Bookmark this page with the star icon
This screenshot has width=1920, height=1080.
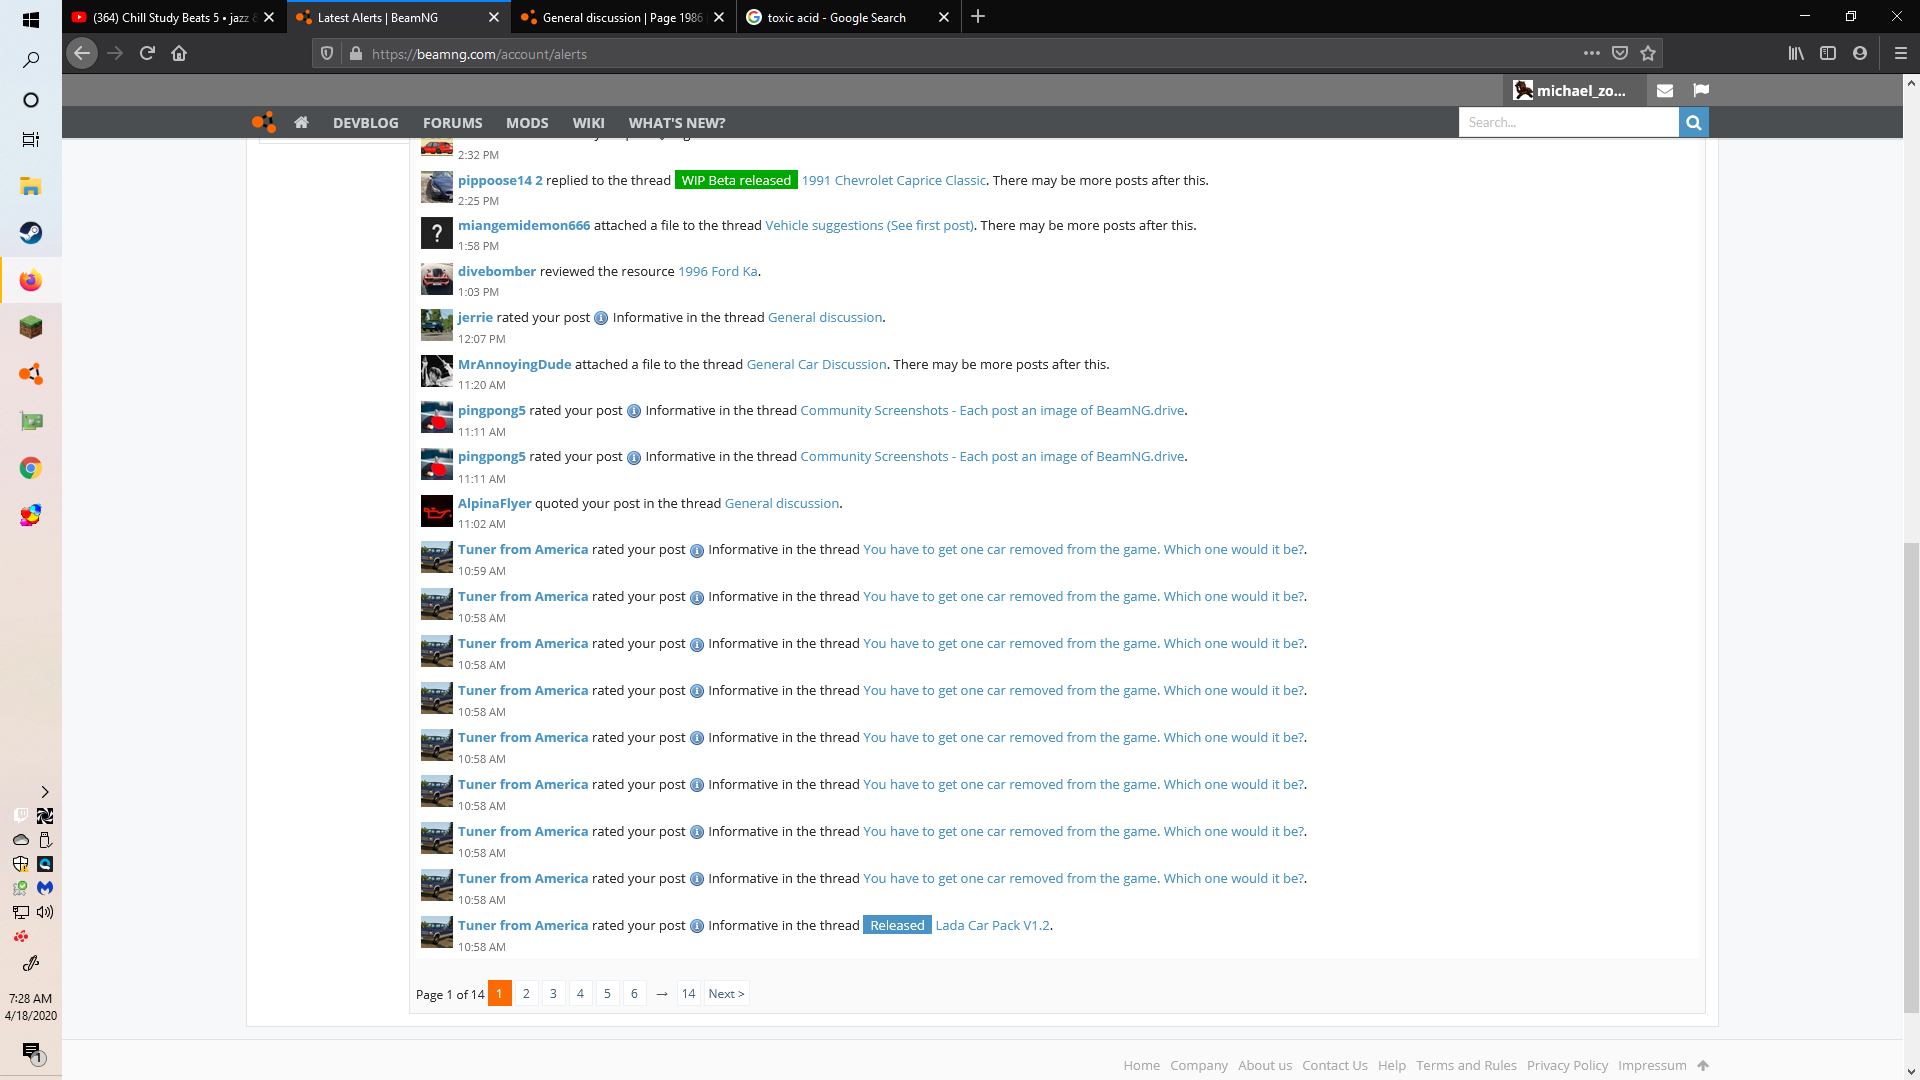(1648, 53)
